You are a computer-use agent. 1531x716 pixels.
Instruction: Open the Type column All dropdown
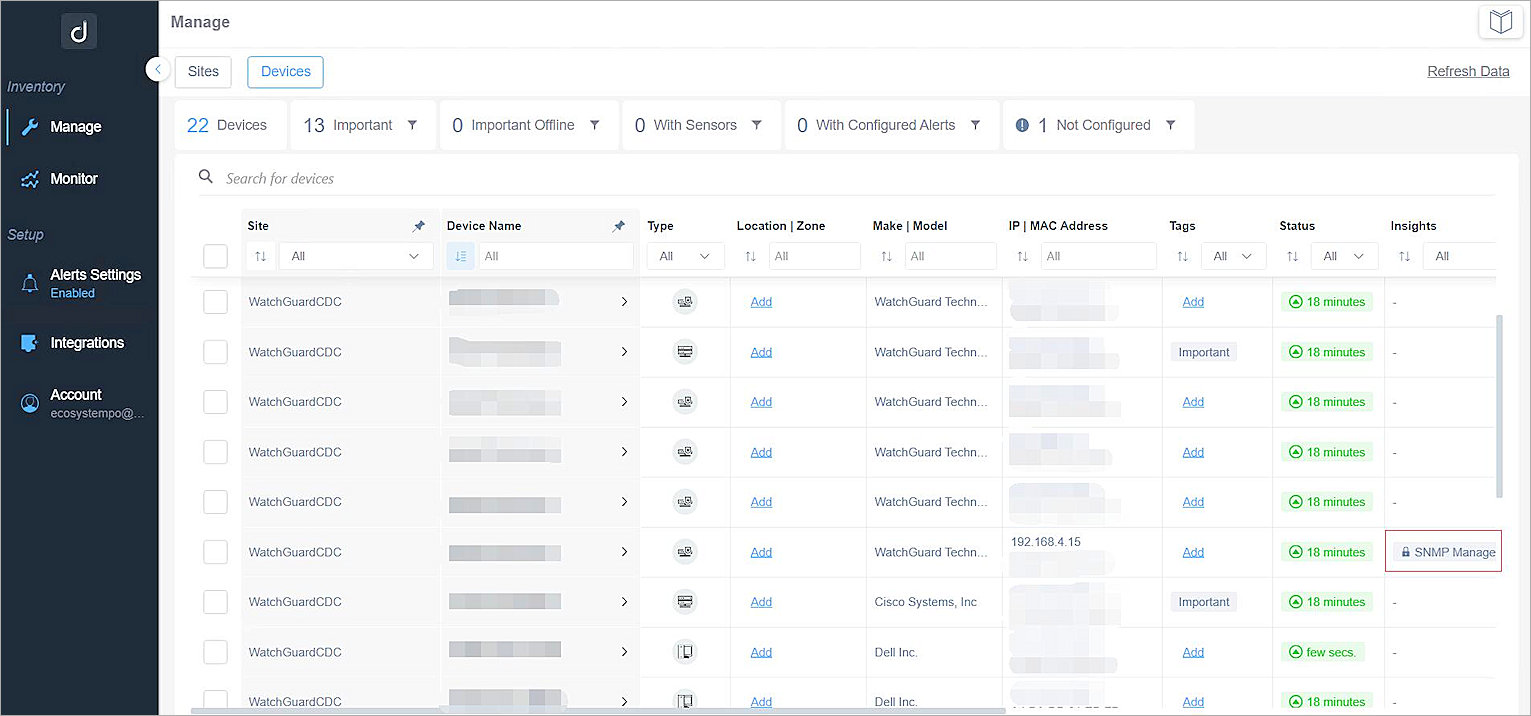coord(685,256)
